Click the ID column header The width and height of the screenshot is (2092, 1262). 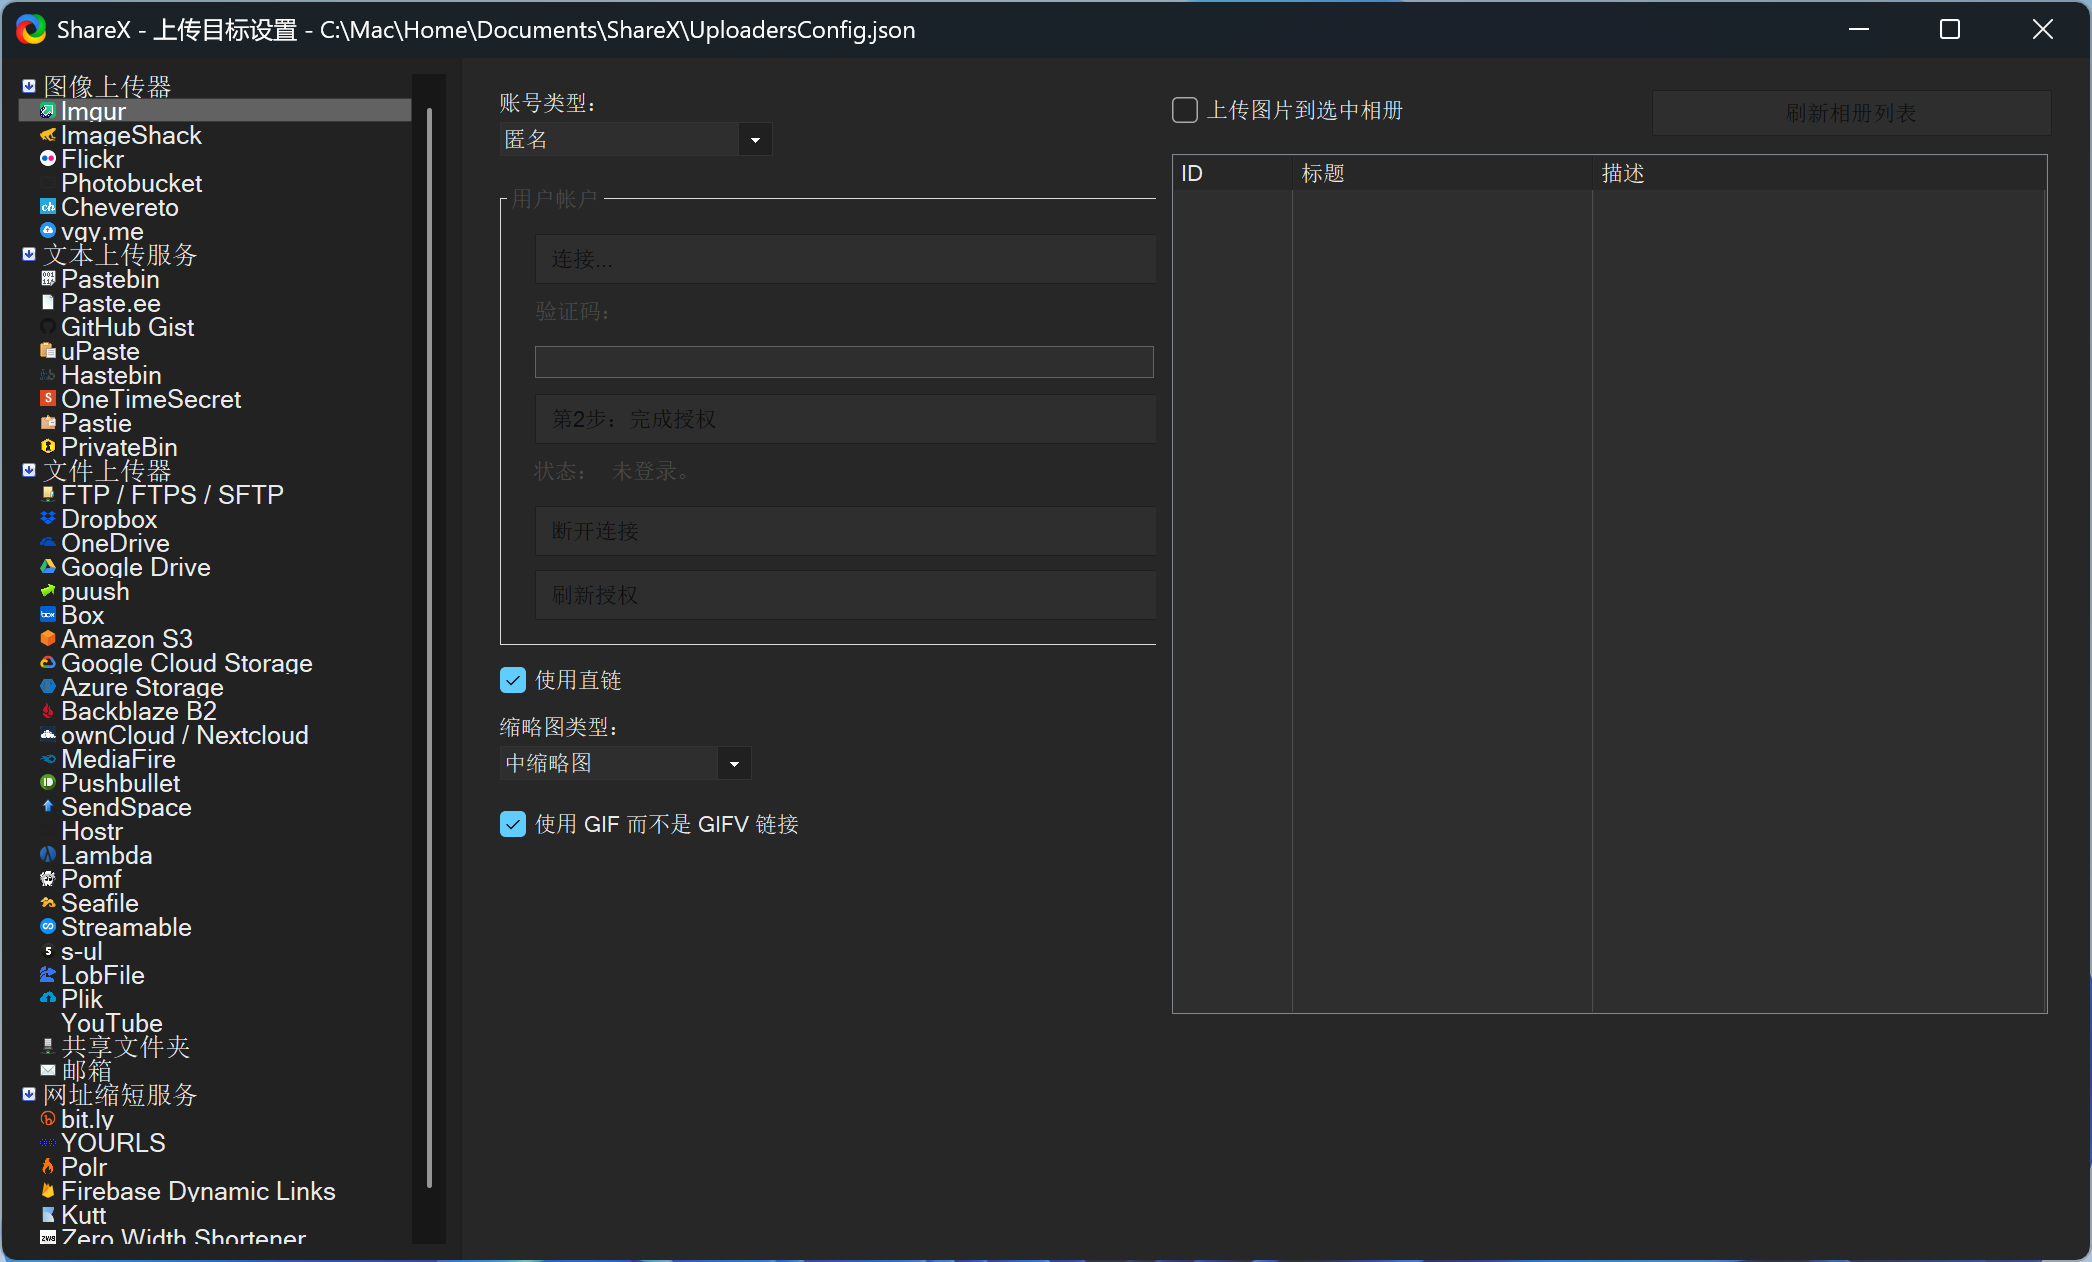click(1232, 173)
